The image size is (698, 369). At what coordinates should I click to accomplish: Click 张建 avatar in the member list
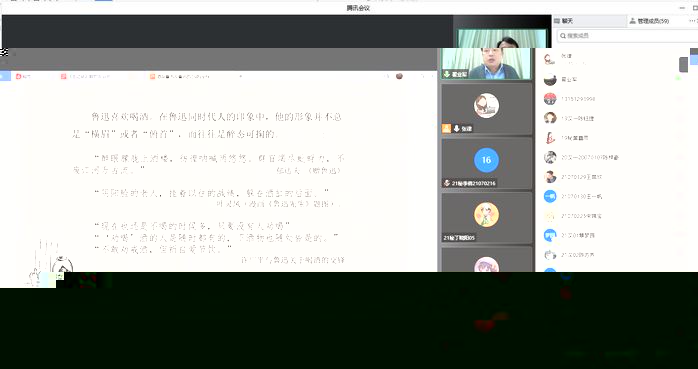pos(550,59)
